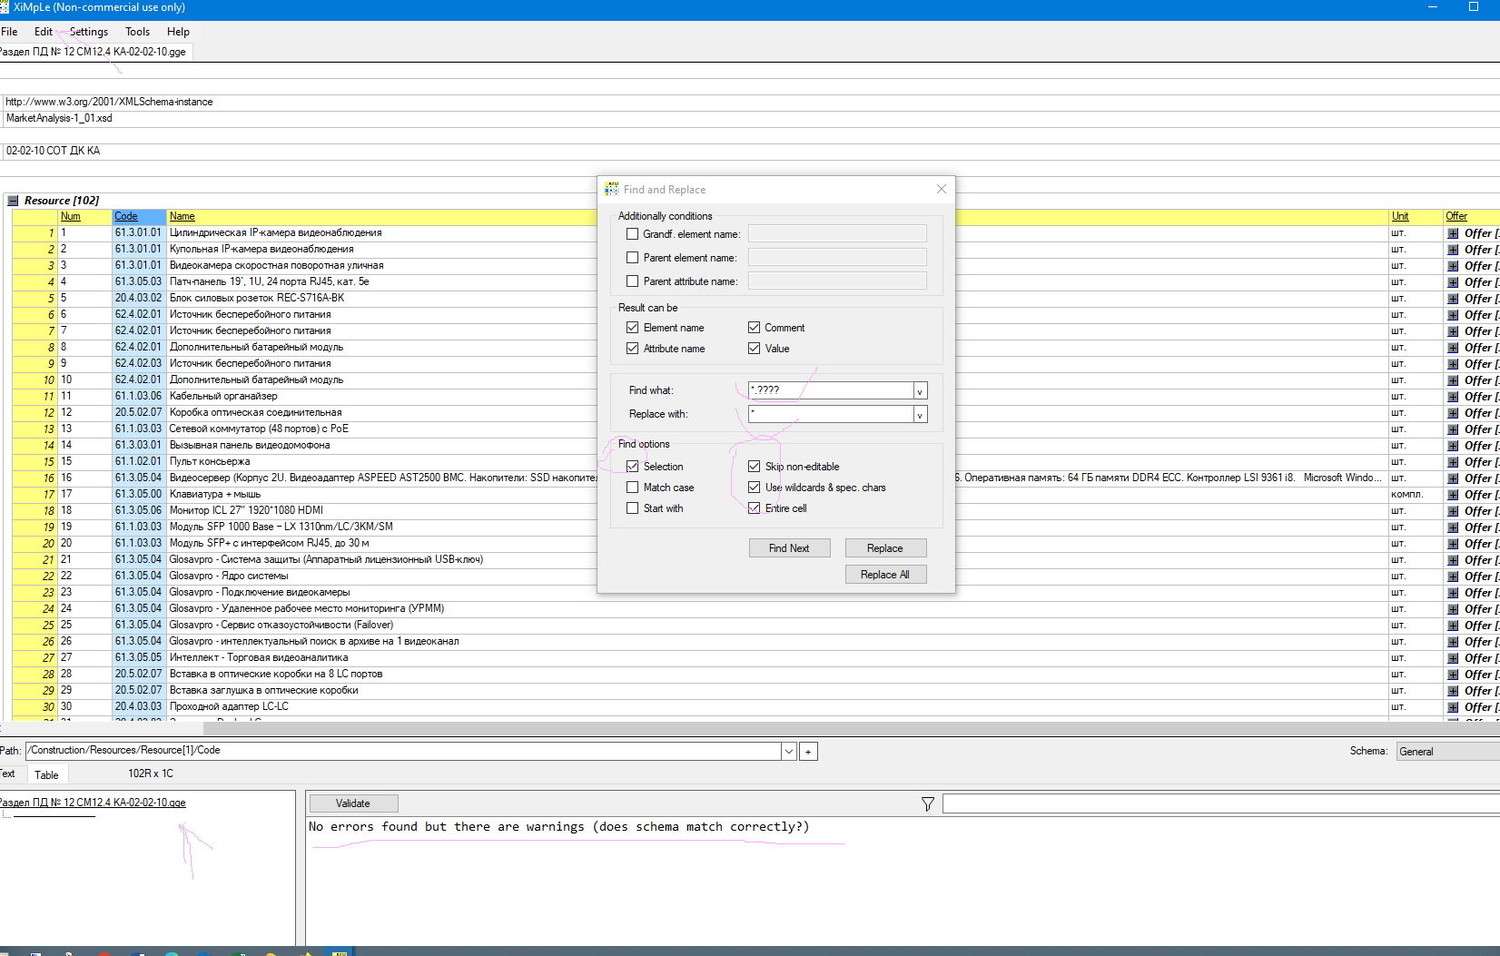Expand the Offer node in row 1
The height and width of the screenshot is (956, 1500).
pos(1453,234)
